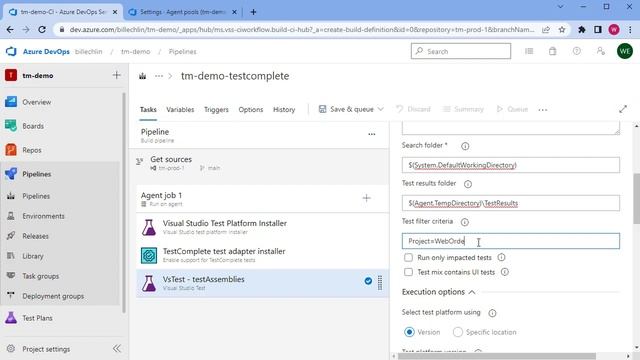Show info for Test results folder

coord(468,184)
